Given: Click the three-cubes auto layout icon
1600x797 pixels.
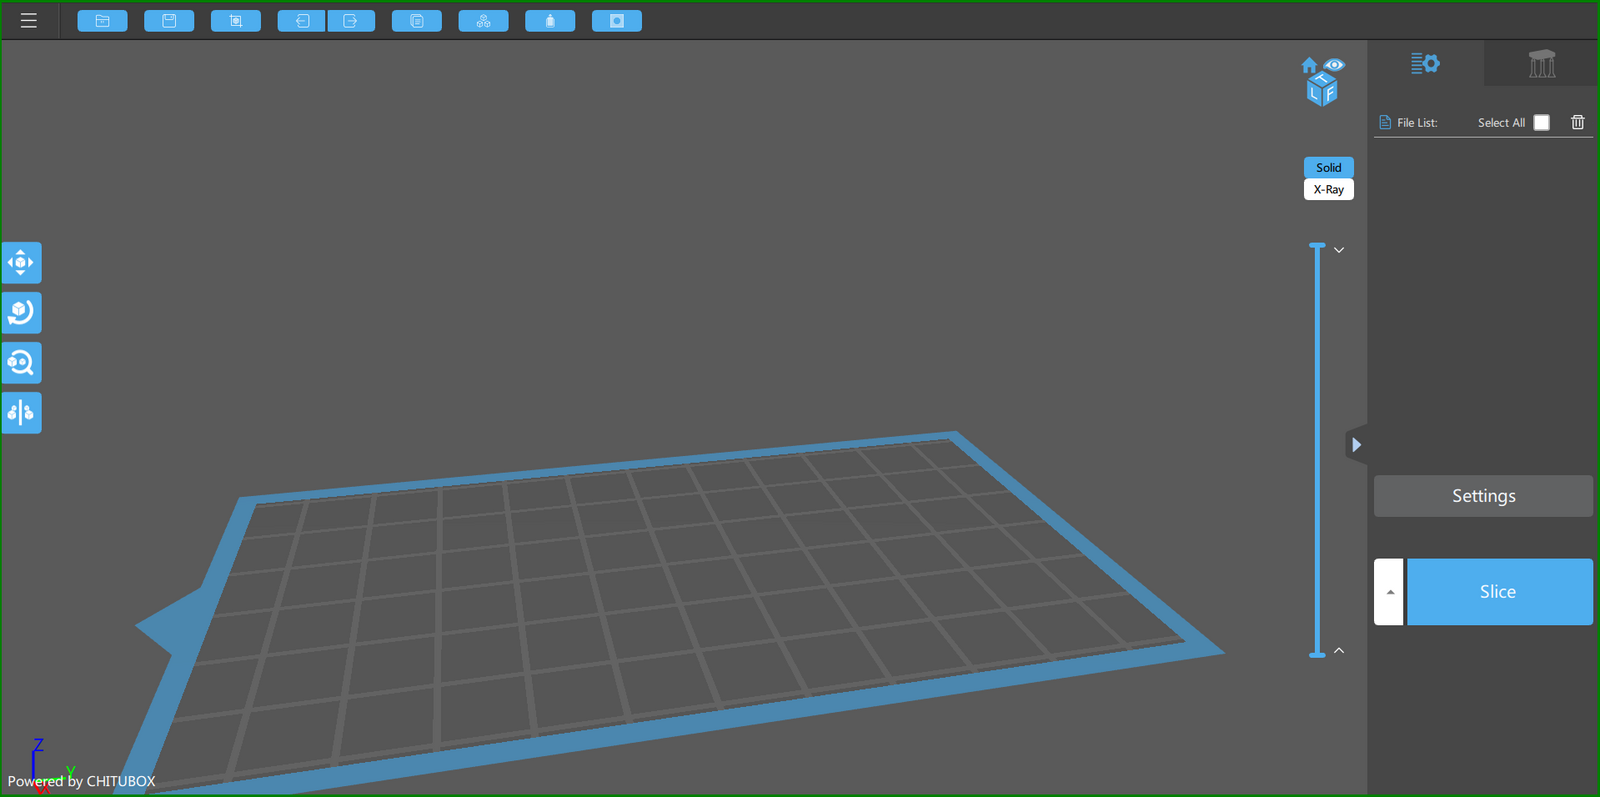Looking at the screenshot, I should (x=483, y=21).
